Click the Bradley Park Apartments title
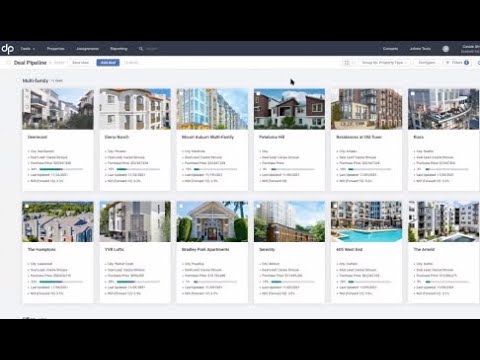 [x=205, y=249]
